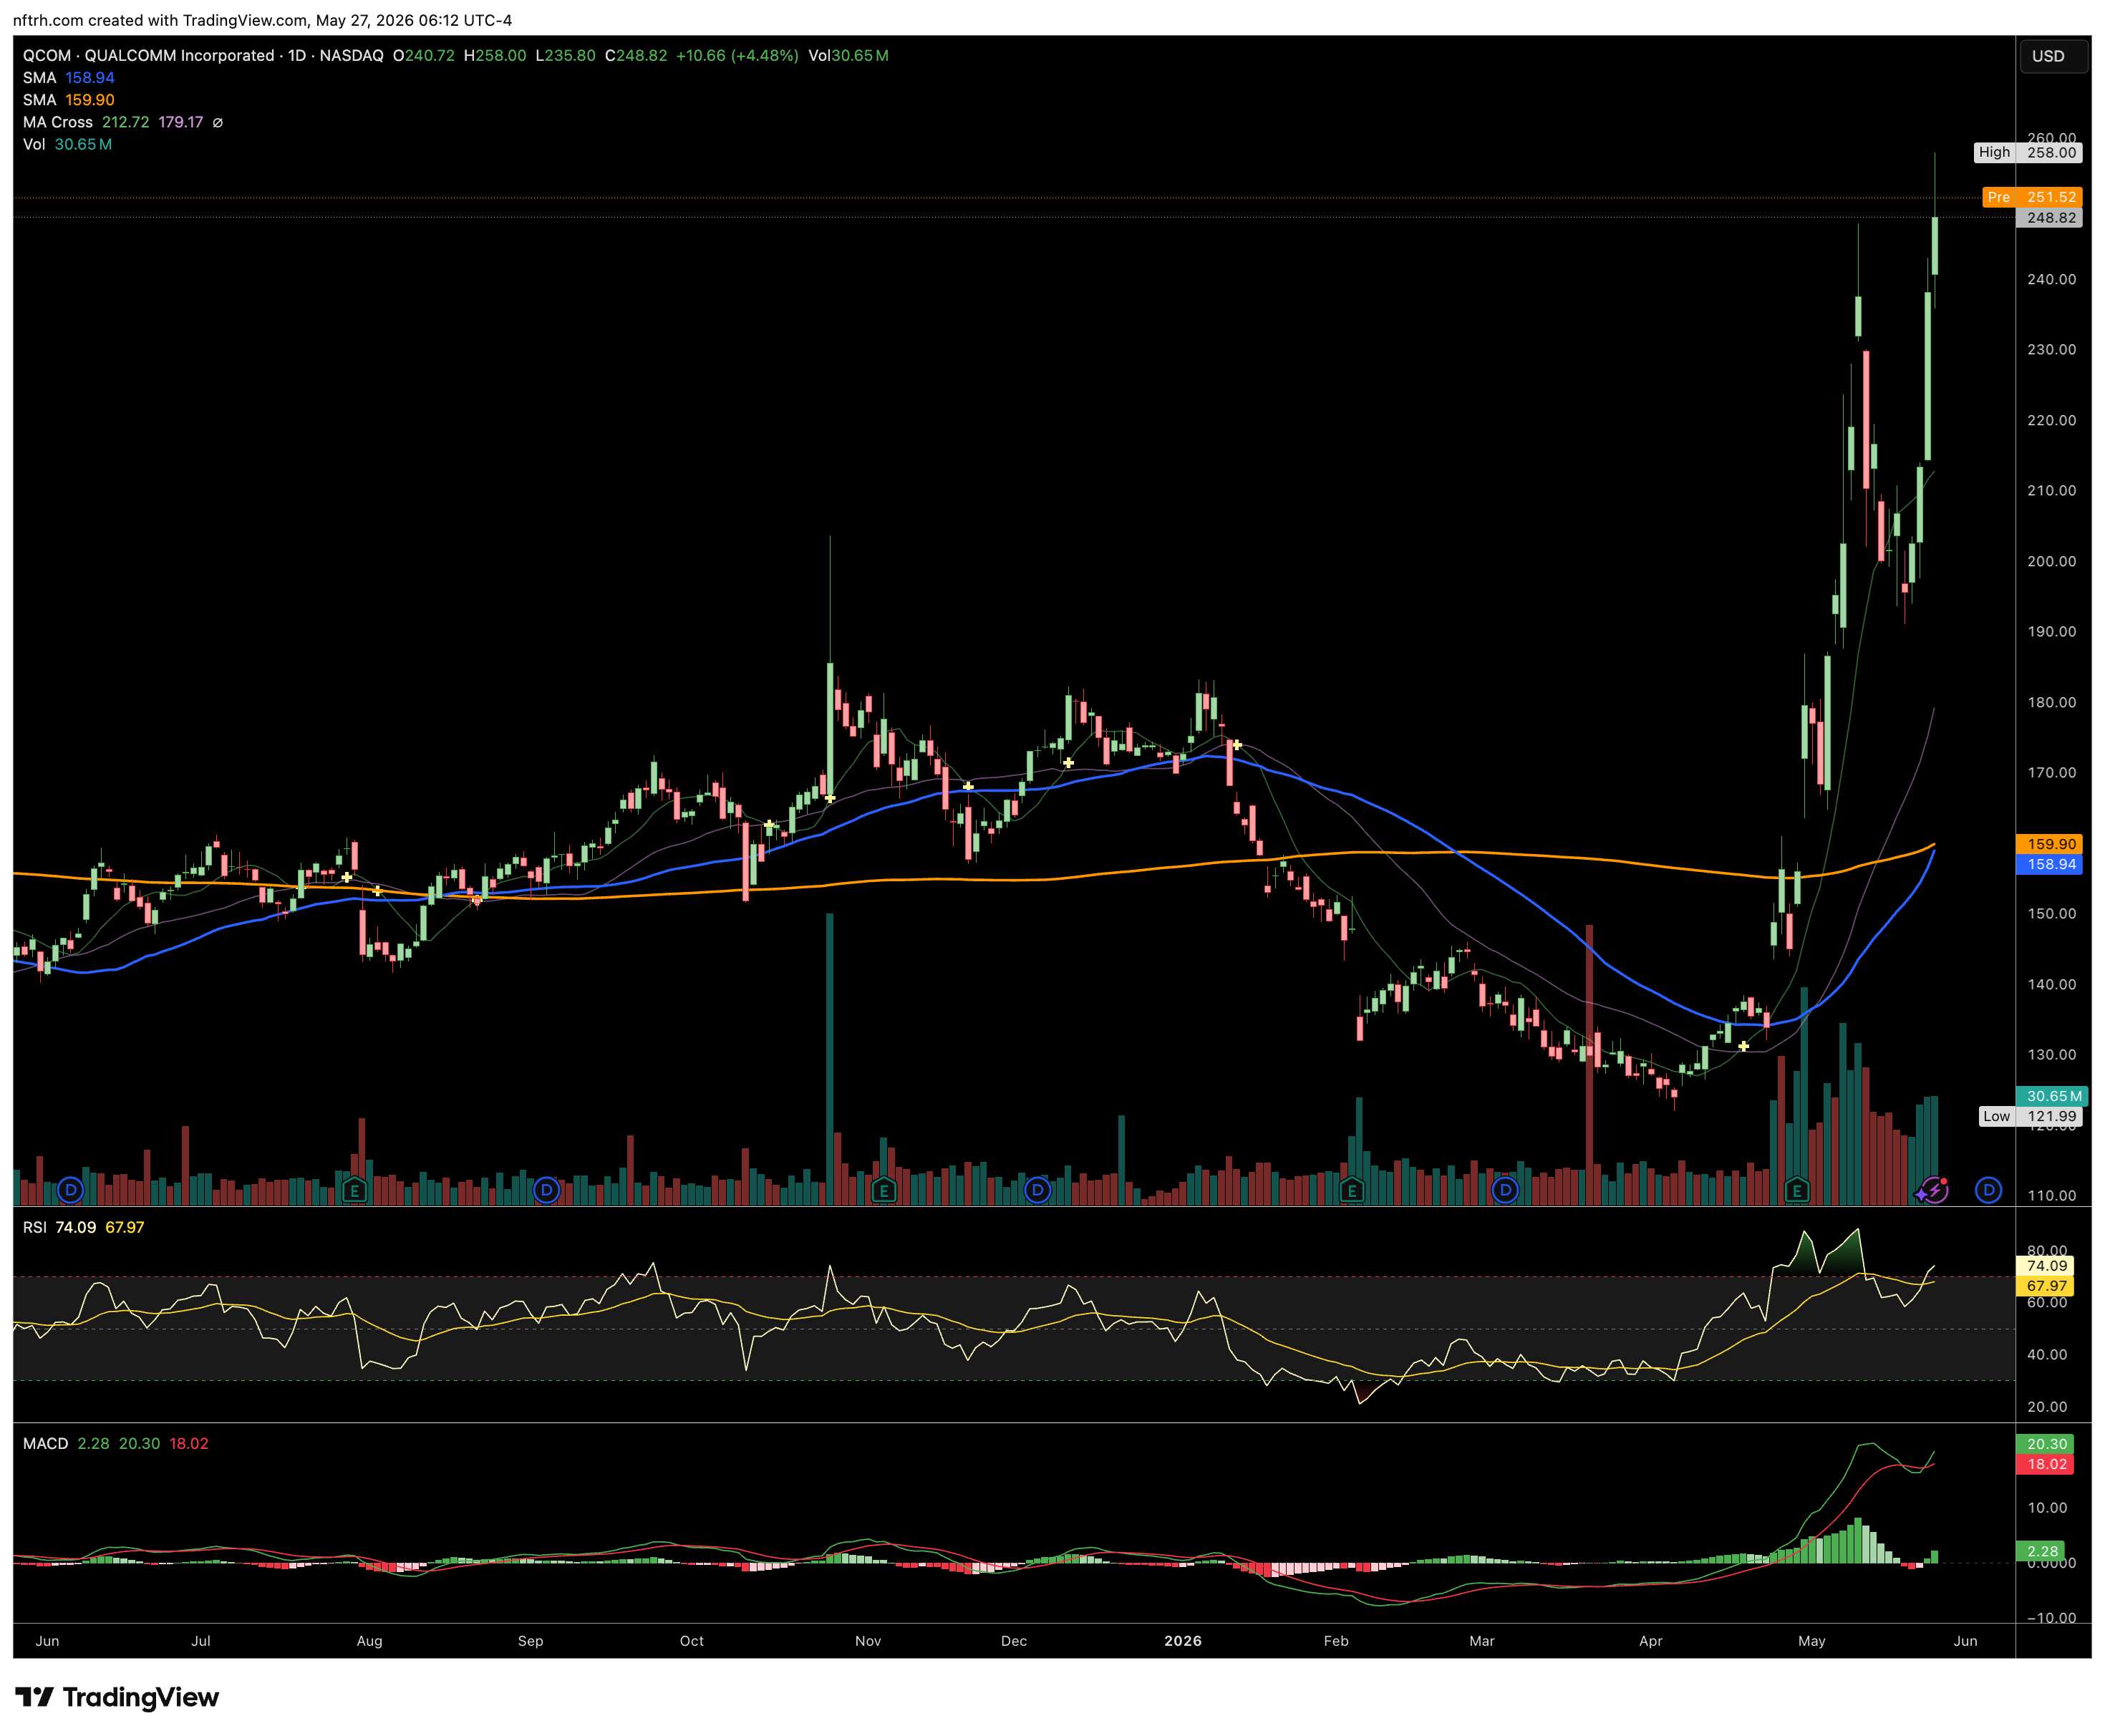Click the Pre 251.52 pre-market price label
Viewport: 2105px width, 1736px height.
pyautogui.click(x=2033, y=197)
